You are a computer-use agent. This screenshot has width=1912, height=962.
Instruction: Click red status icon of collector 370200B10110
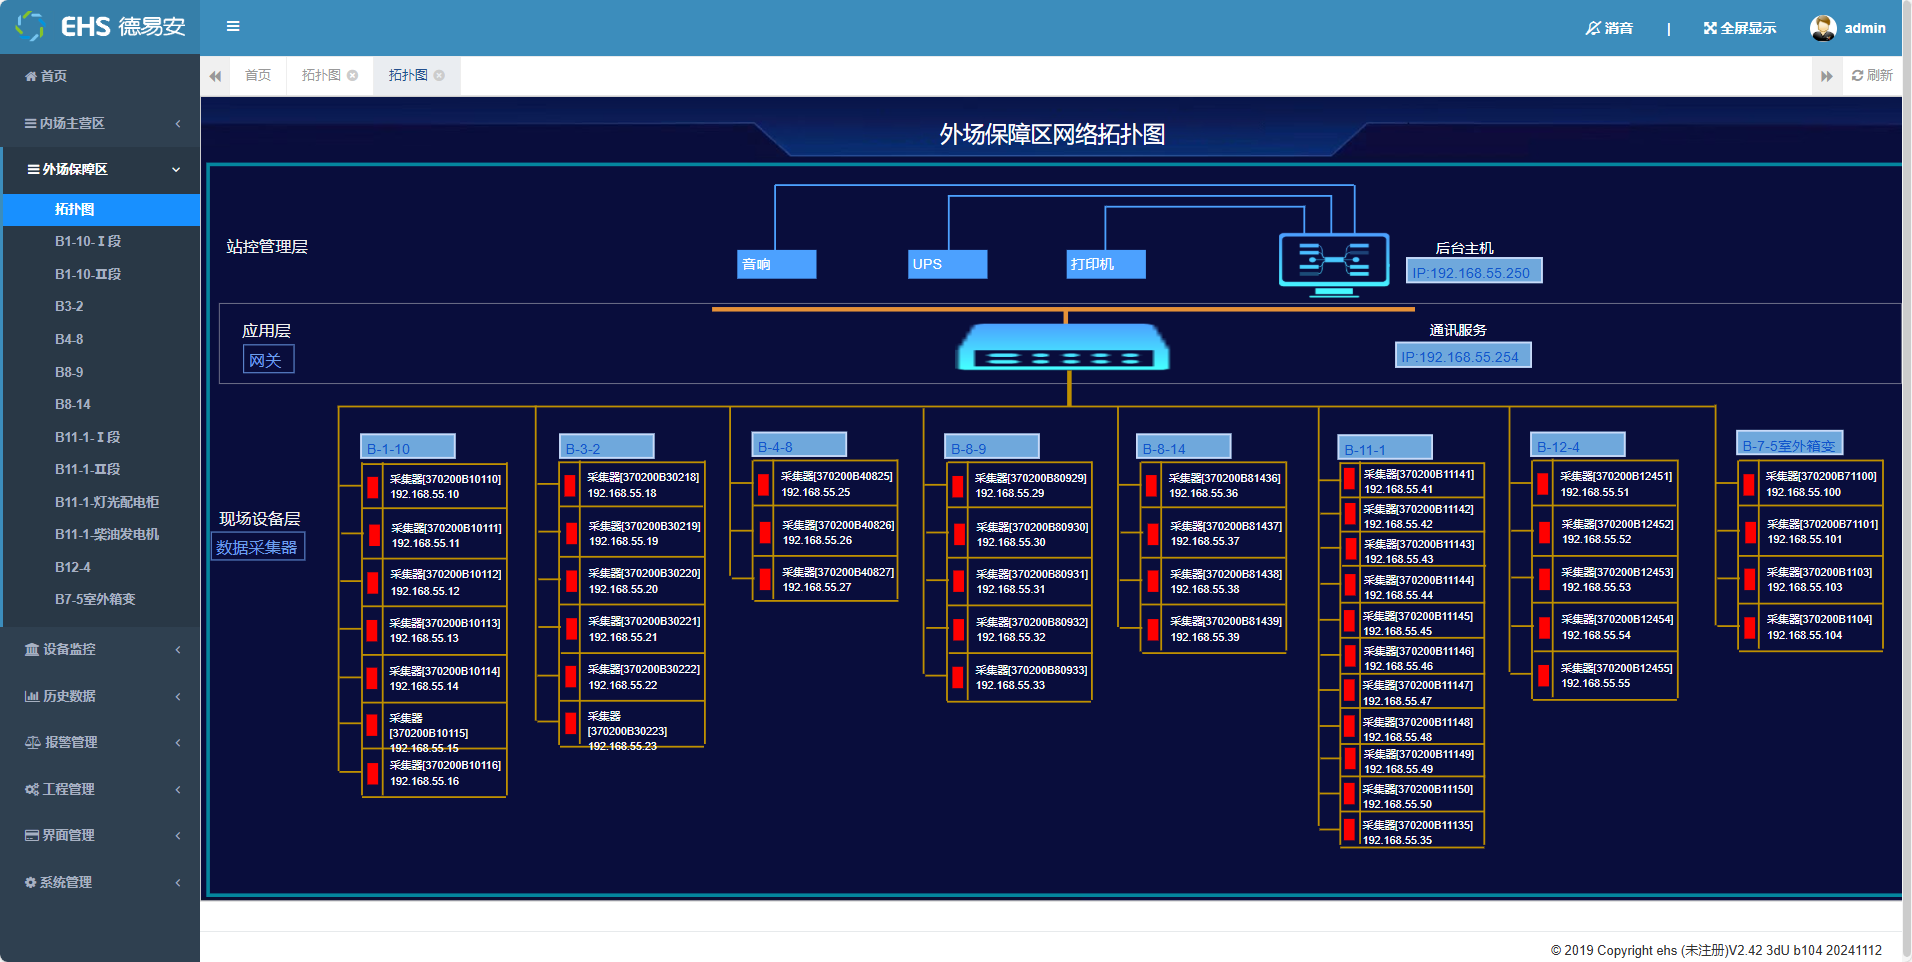coord(373,487)
